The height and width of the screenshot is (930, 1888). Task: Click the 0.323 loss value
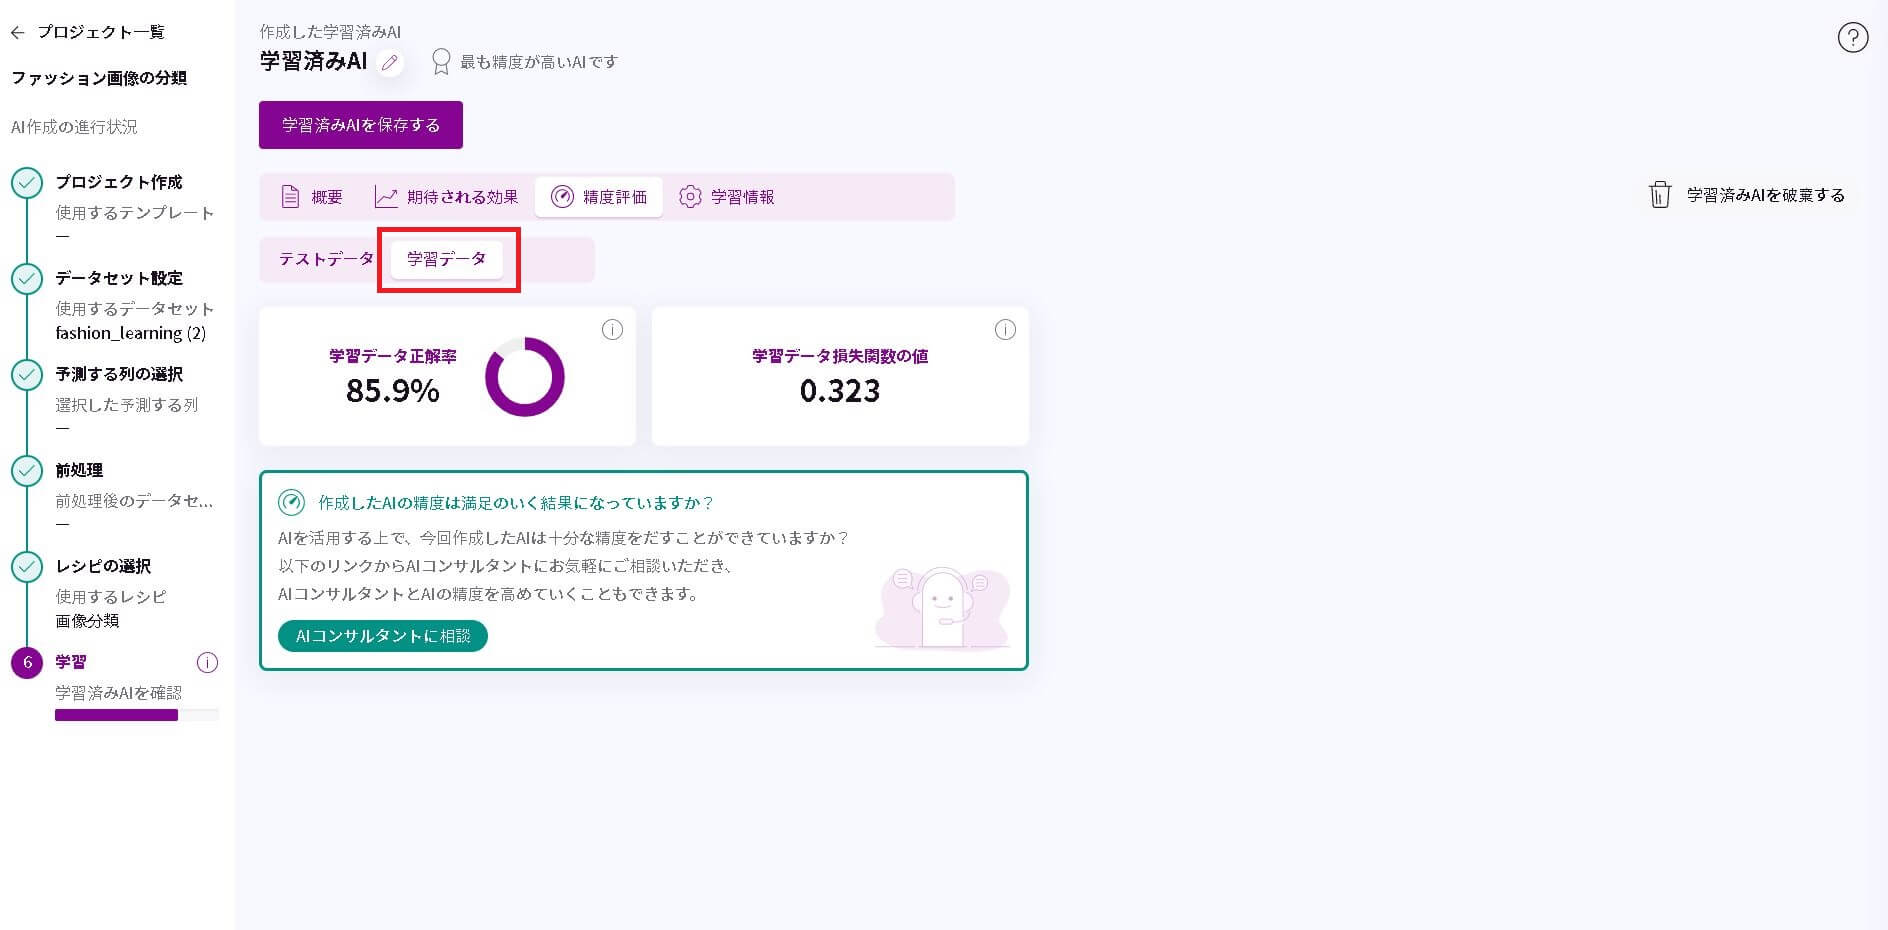(840, 391)
